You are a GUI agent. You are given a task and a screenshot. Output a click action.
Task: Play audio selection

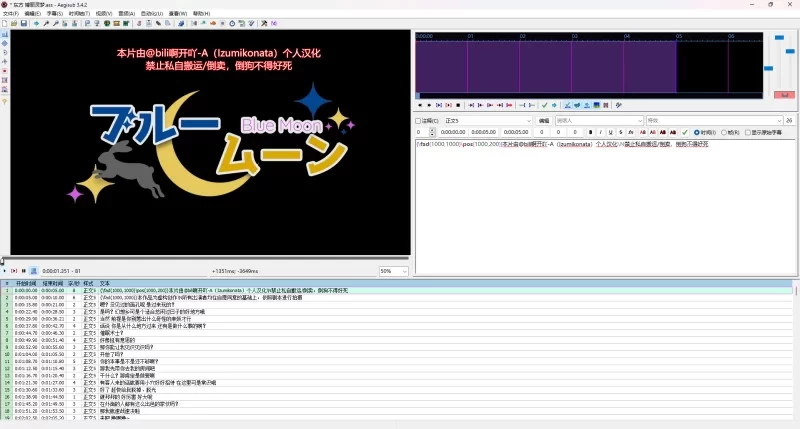click(439, 105)
